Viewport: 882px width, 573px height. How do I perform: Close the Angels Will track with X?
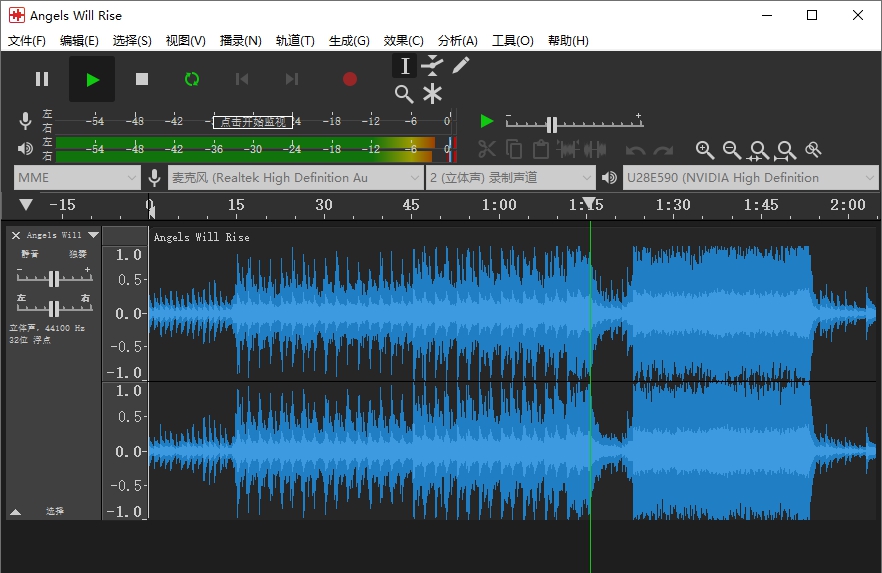[16, 235]
